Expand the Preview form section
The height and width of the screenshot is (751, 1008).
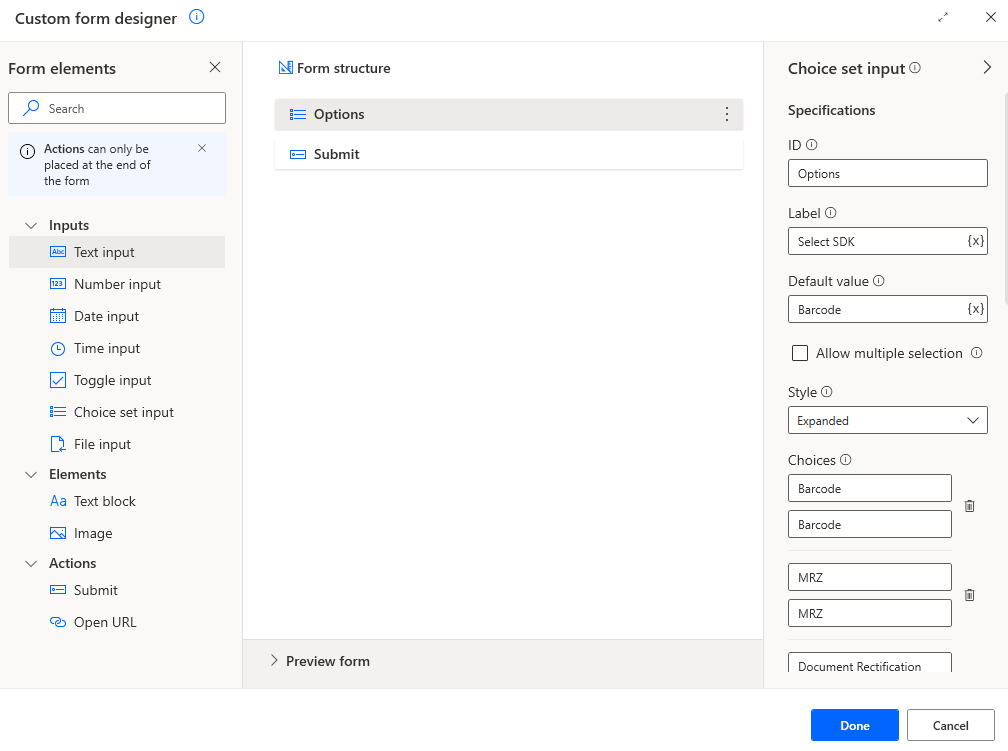pos(275,661)
